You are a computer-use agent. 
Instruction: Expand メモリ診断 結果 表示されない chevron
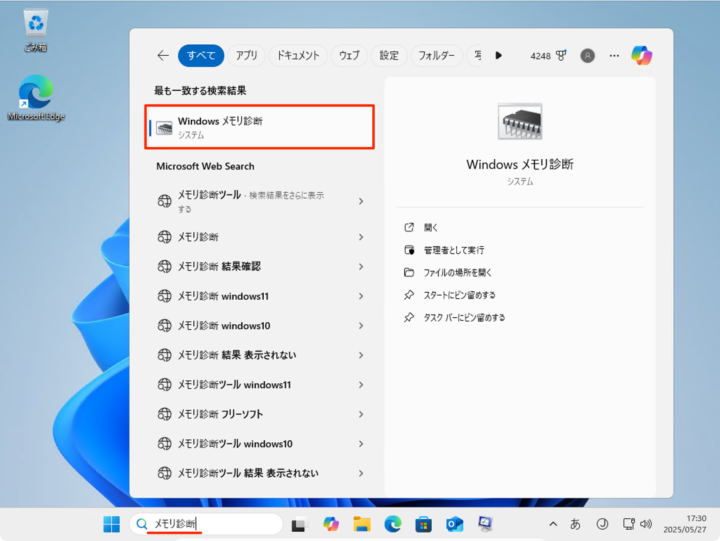pyautogui.click(x=361, y=355)
